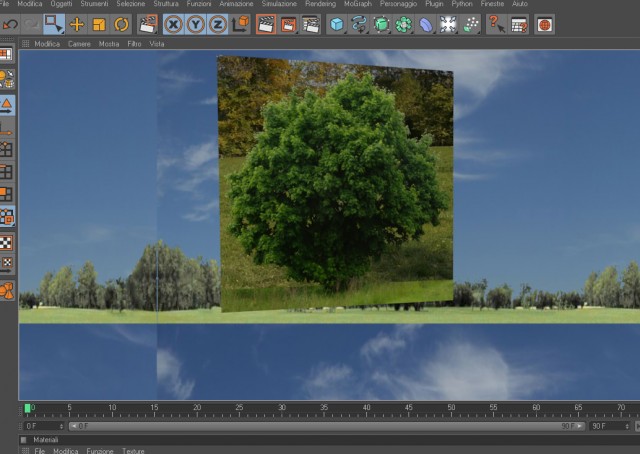
Task: Click the viewport Mostra menu
Action: tap(109, 44)
